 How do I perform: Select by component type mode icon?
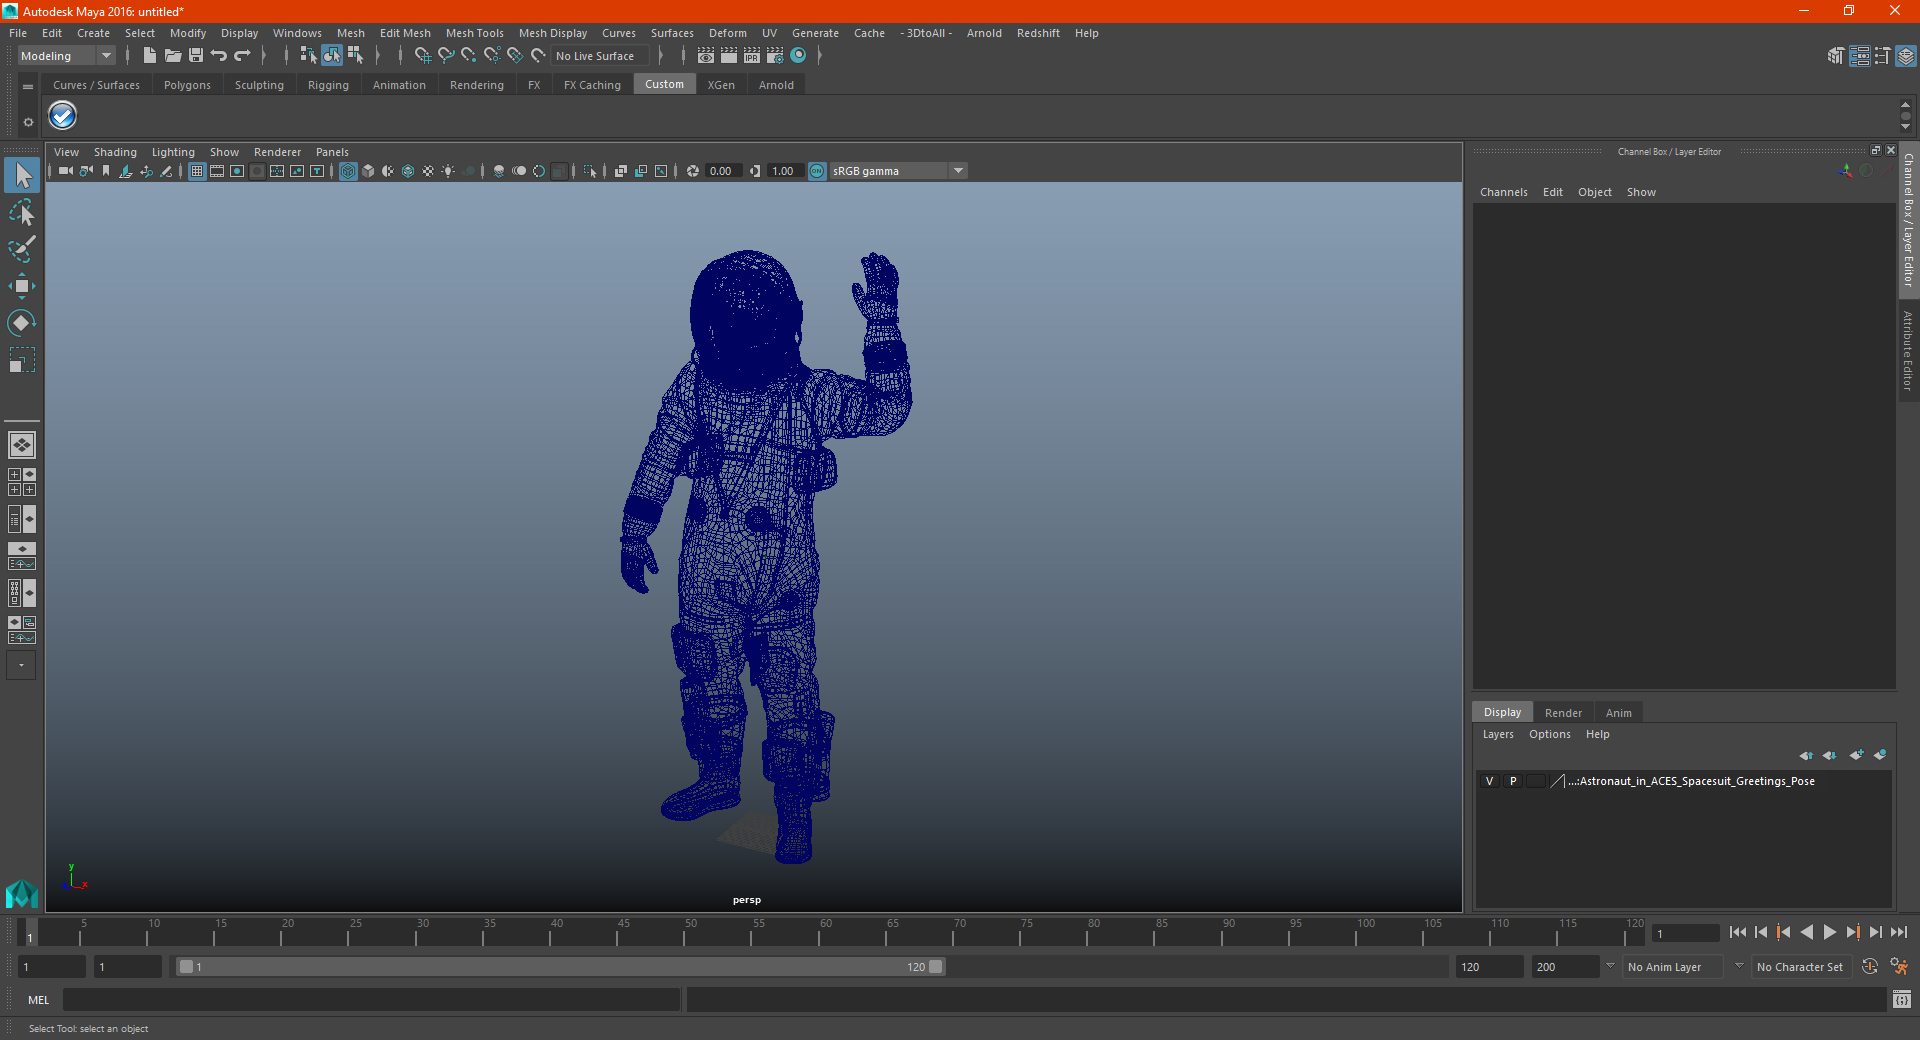pos(355,56)
